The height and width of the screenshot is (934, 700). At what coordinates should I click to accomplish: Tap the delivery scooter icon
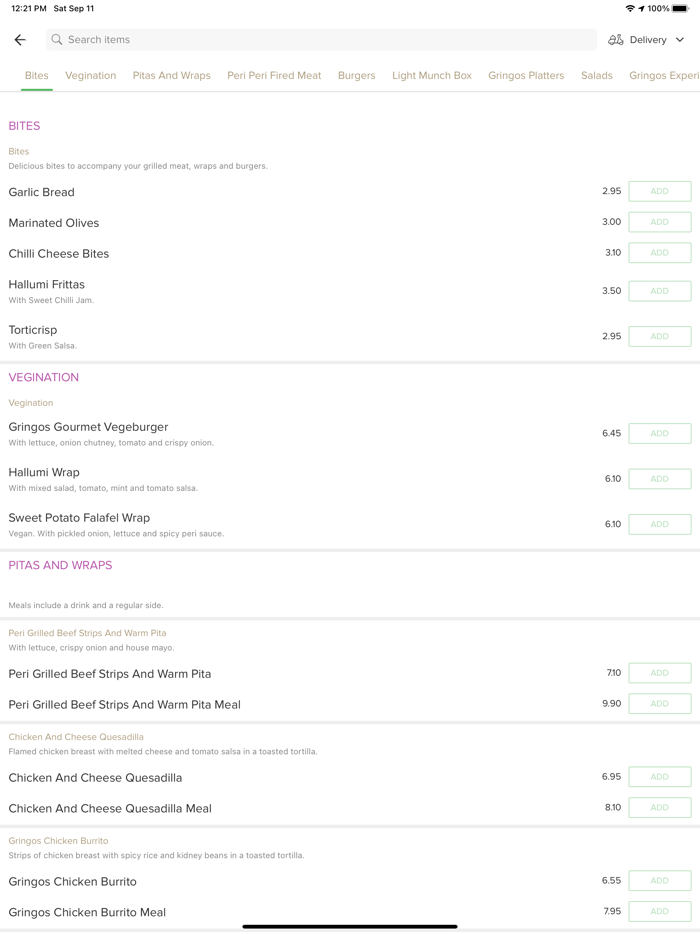(x=616, y=40)
